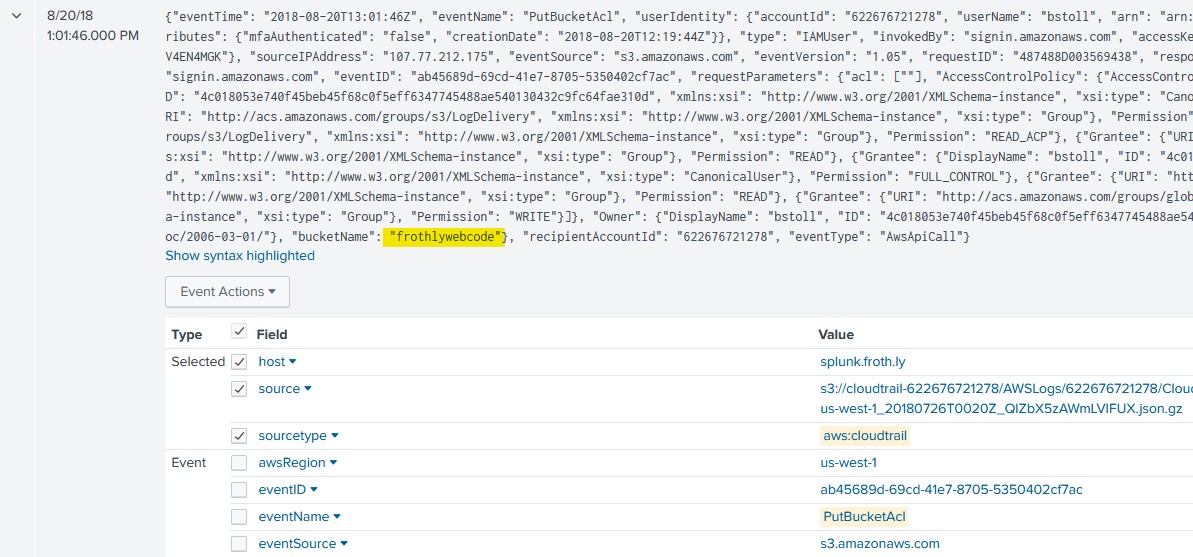
Task: Enable the awsRegion field checkbox
Action: coord(239,463)
